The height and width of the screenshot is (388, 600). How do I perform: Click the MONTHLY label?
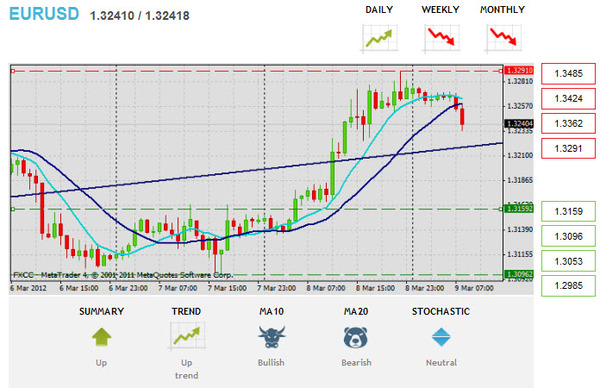pyautogui.click(x=502, y=10)
